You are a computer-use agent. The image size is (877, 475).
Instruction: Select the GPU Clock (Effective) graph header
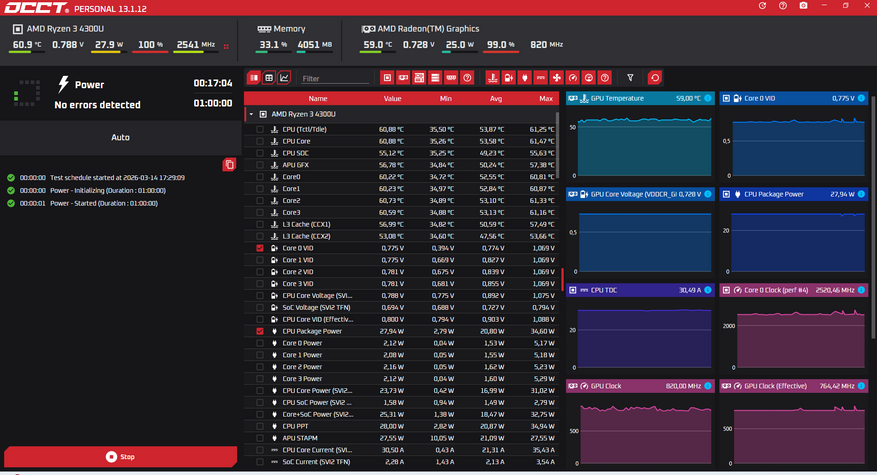tap(794, 386)
